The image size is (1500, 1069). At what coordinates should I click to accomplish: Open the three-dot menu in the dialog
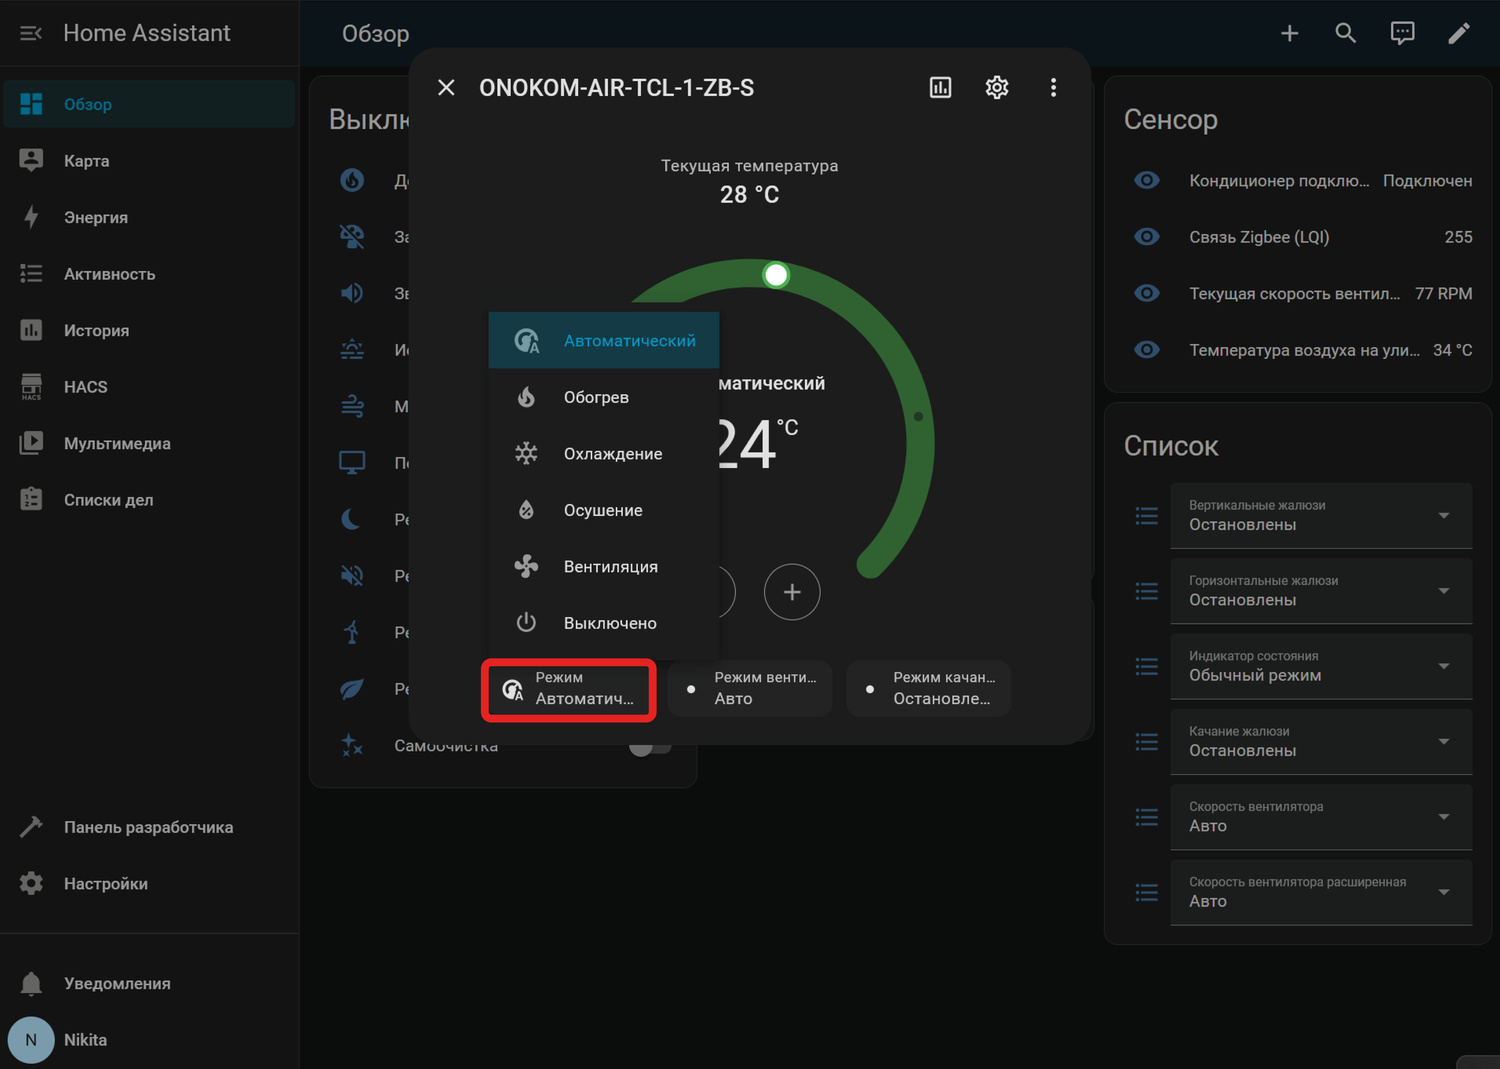pos(1053,88)
